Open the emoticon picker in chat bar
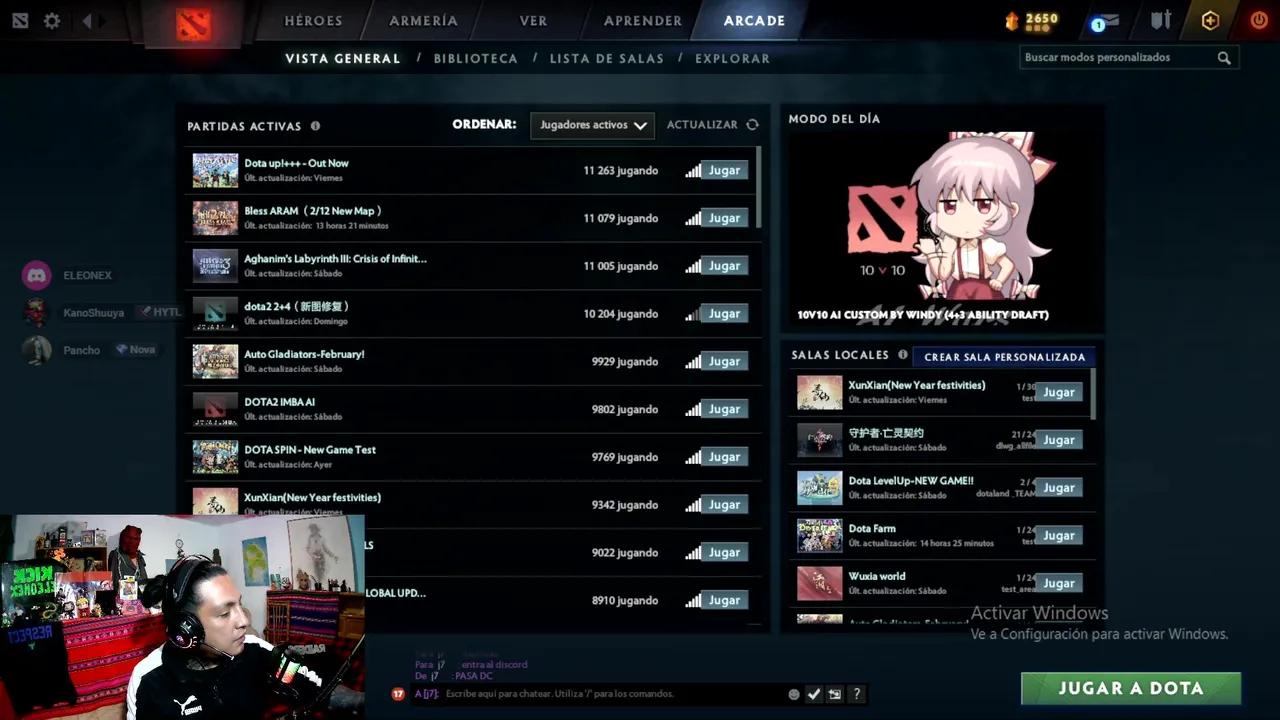The image size is (1280, 720). (x=794, y=694)
